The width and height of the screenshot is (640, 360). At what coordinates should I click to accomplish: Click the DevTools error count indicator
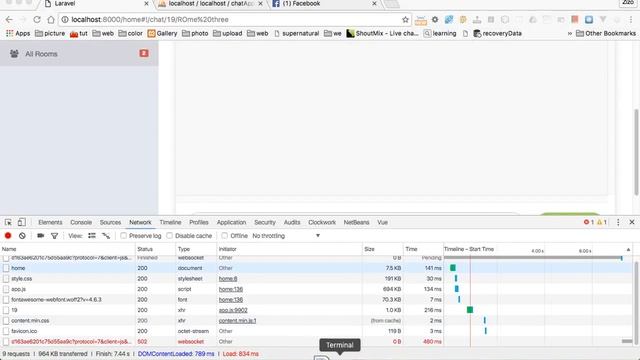tap(589, 222)
